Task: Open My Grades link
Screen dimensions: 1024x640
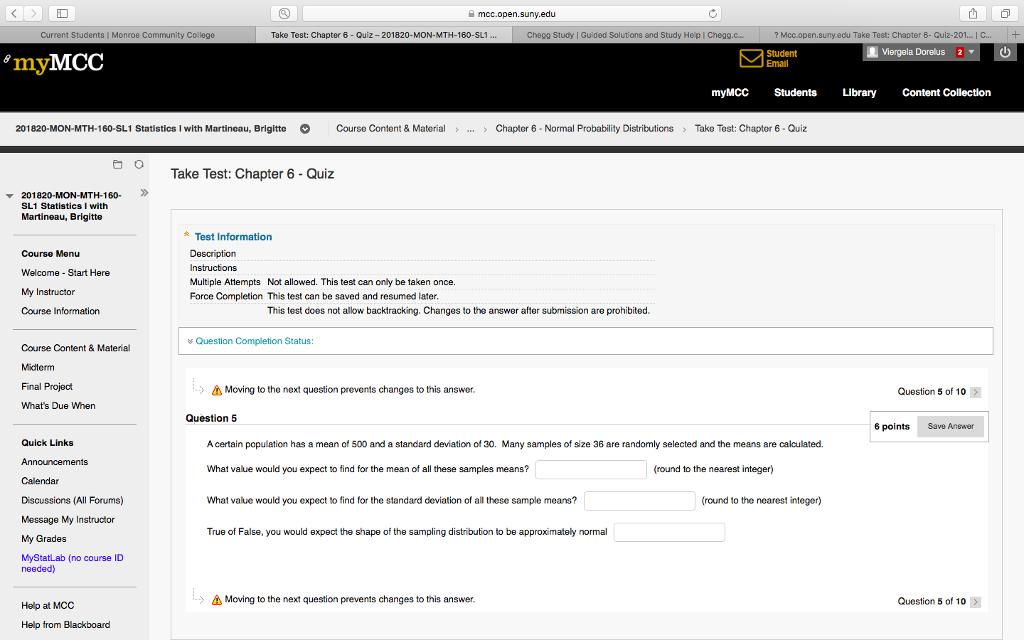Action: click(x=43, y=539)
